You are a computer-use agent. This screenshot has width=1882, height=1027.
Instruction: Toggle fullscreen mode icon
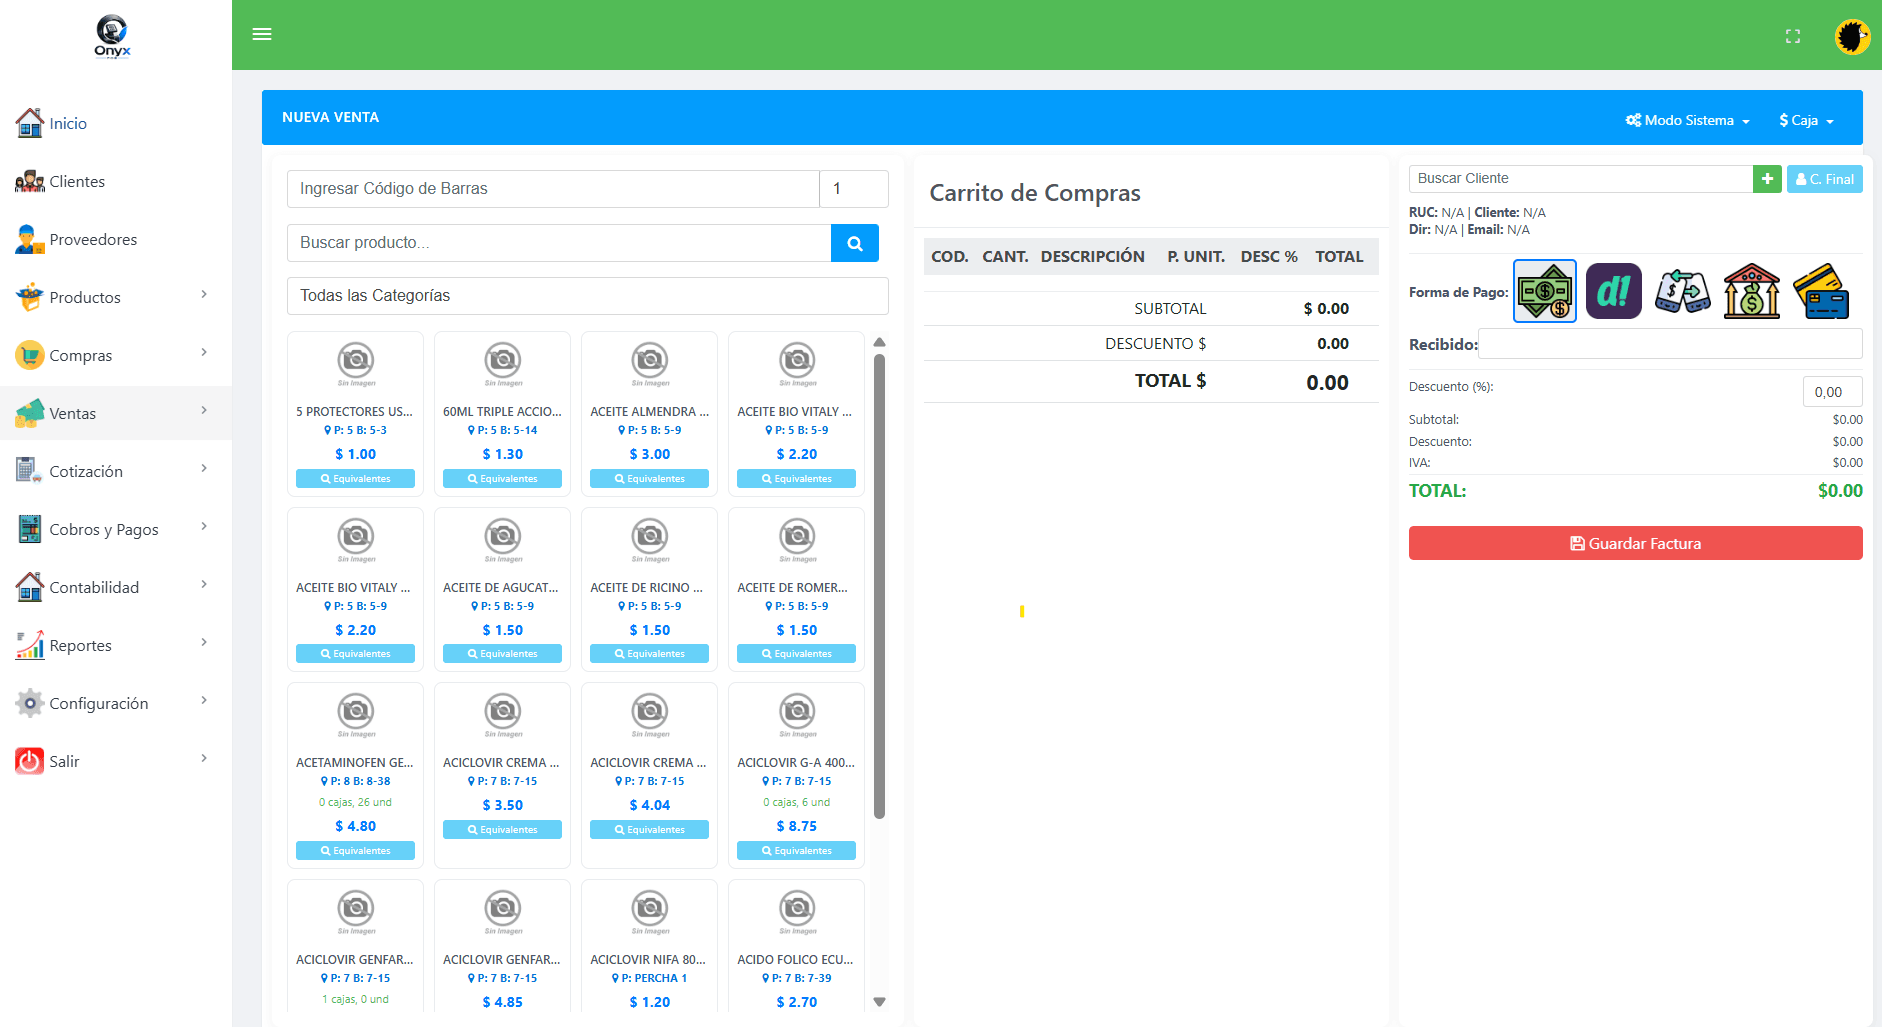[x=1792, y=36]
